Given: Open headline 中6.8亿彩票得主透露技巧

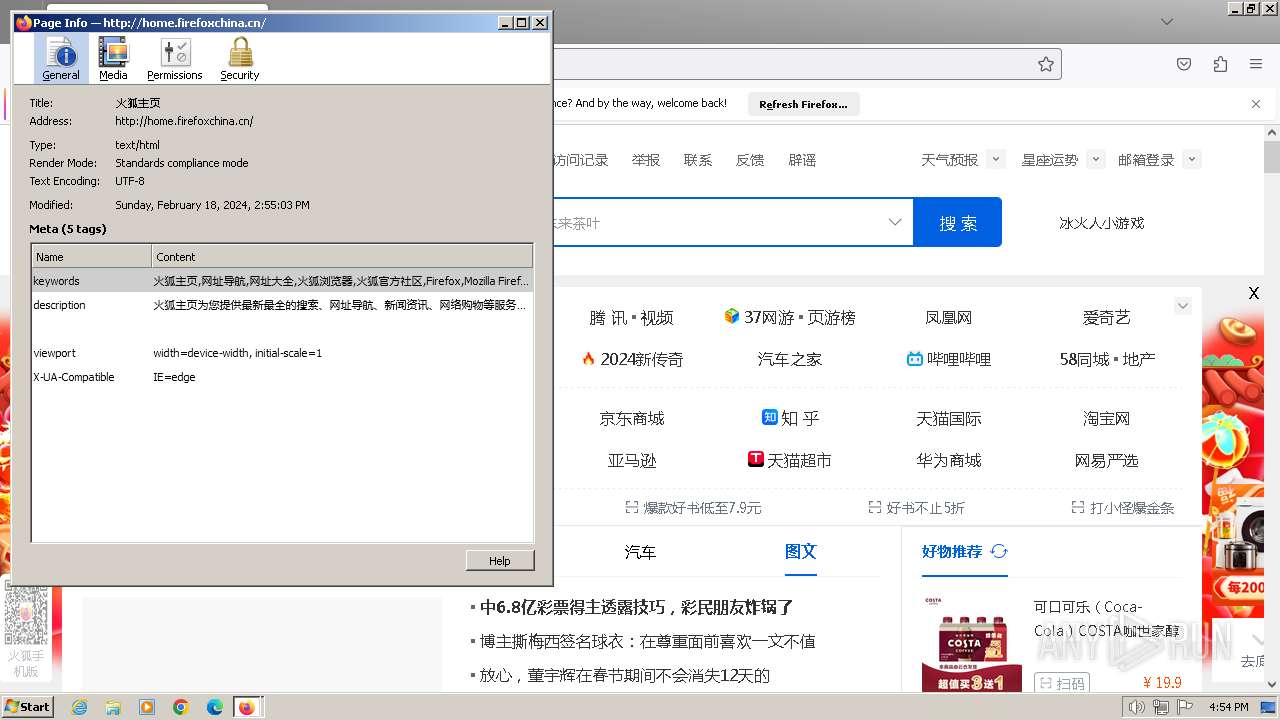Looking at the screenshot, I should (637, 607).
